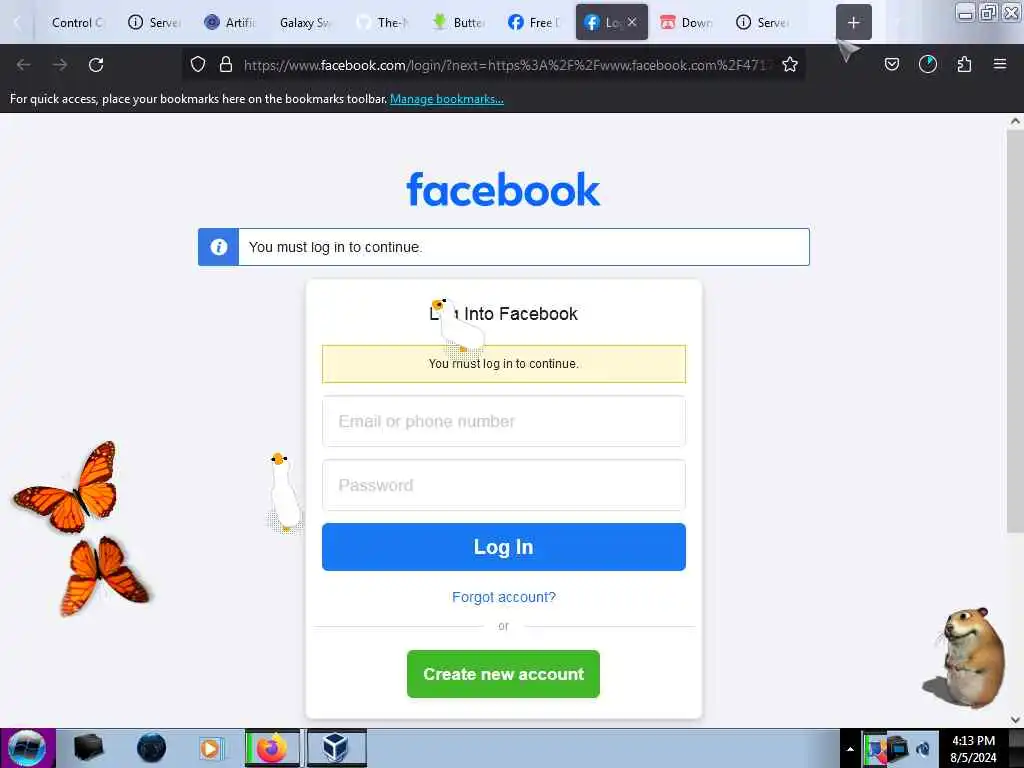Click Create new account button
1024x768 pixels.
[x=503, y=674]
